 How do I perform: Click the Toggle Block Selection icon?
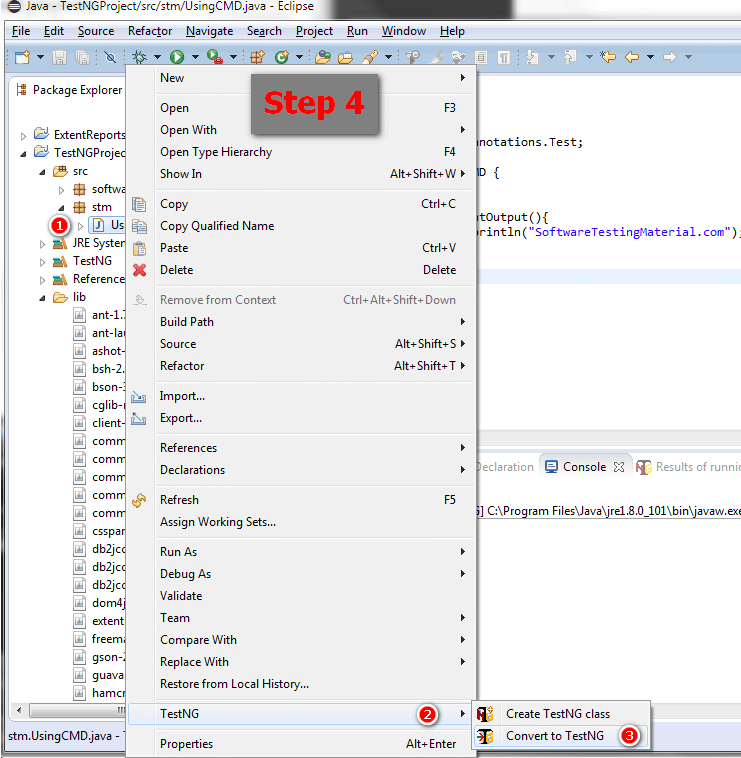481,58
